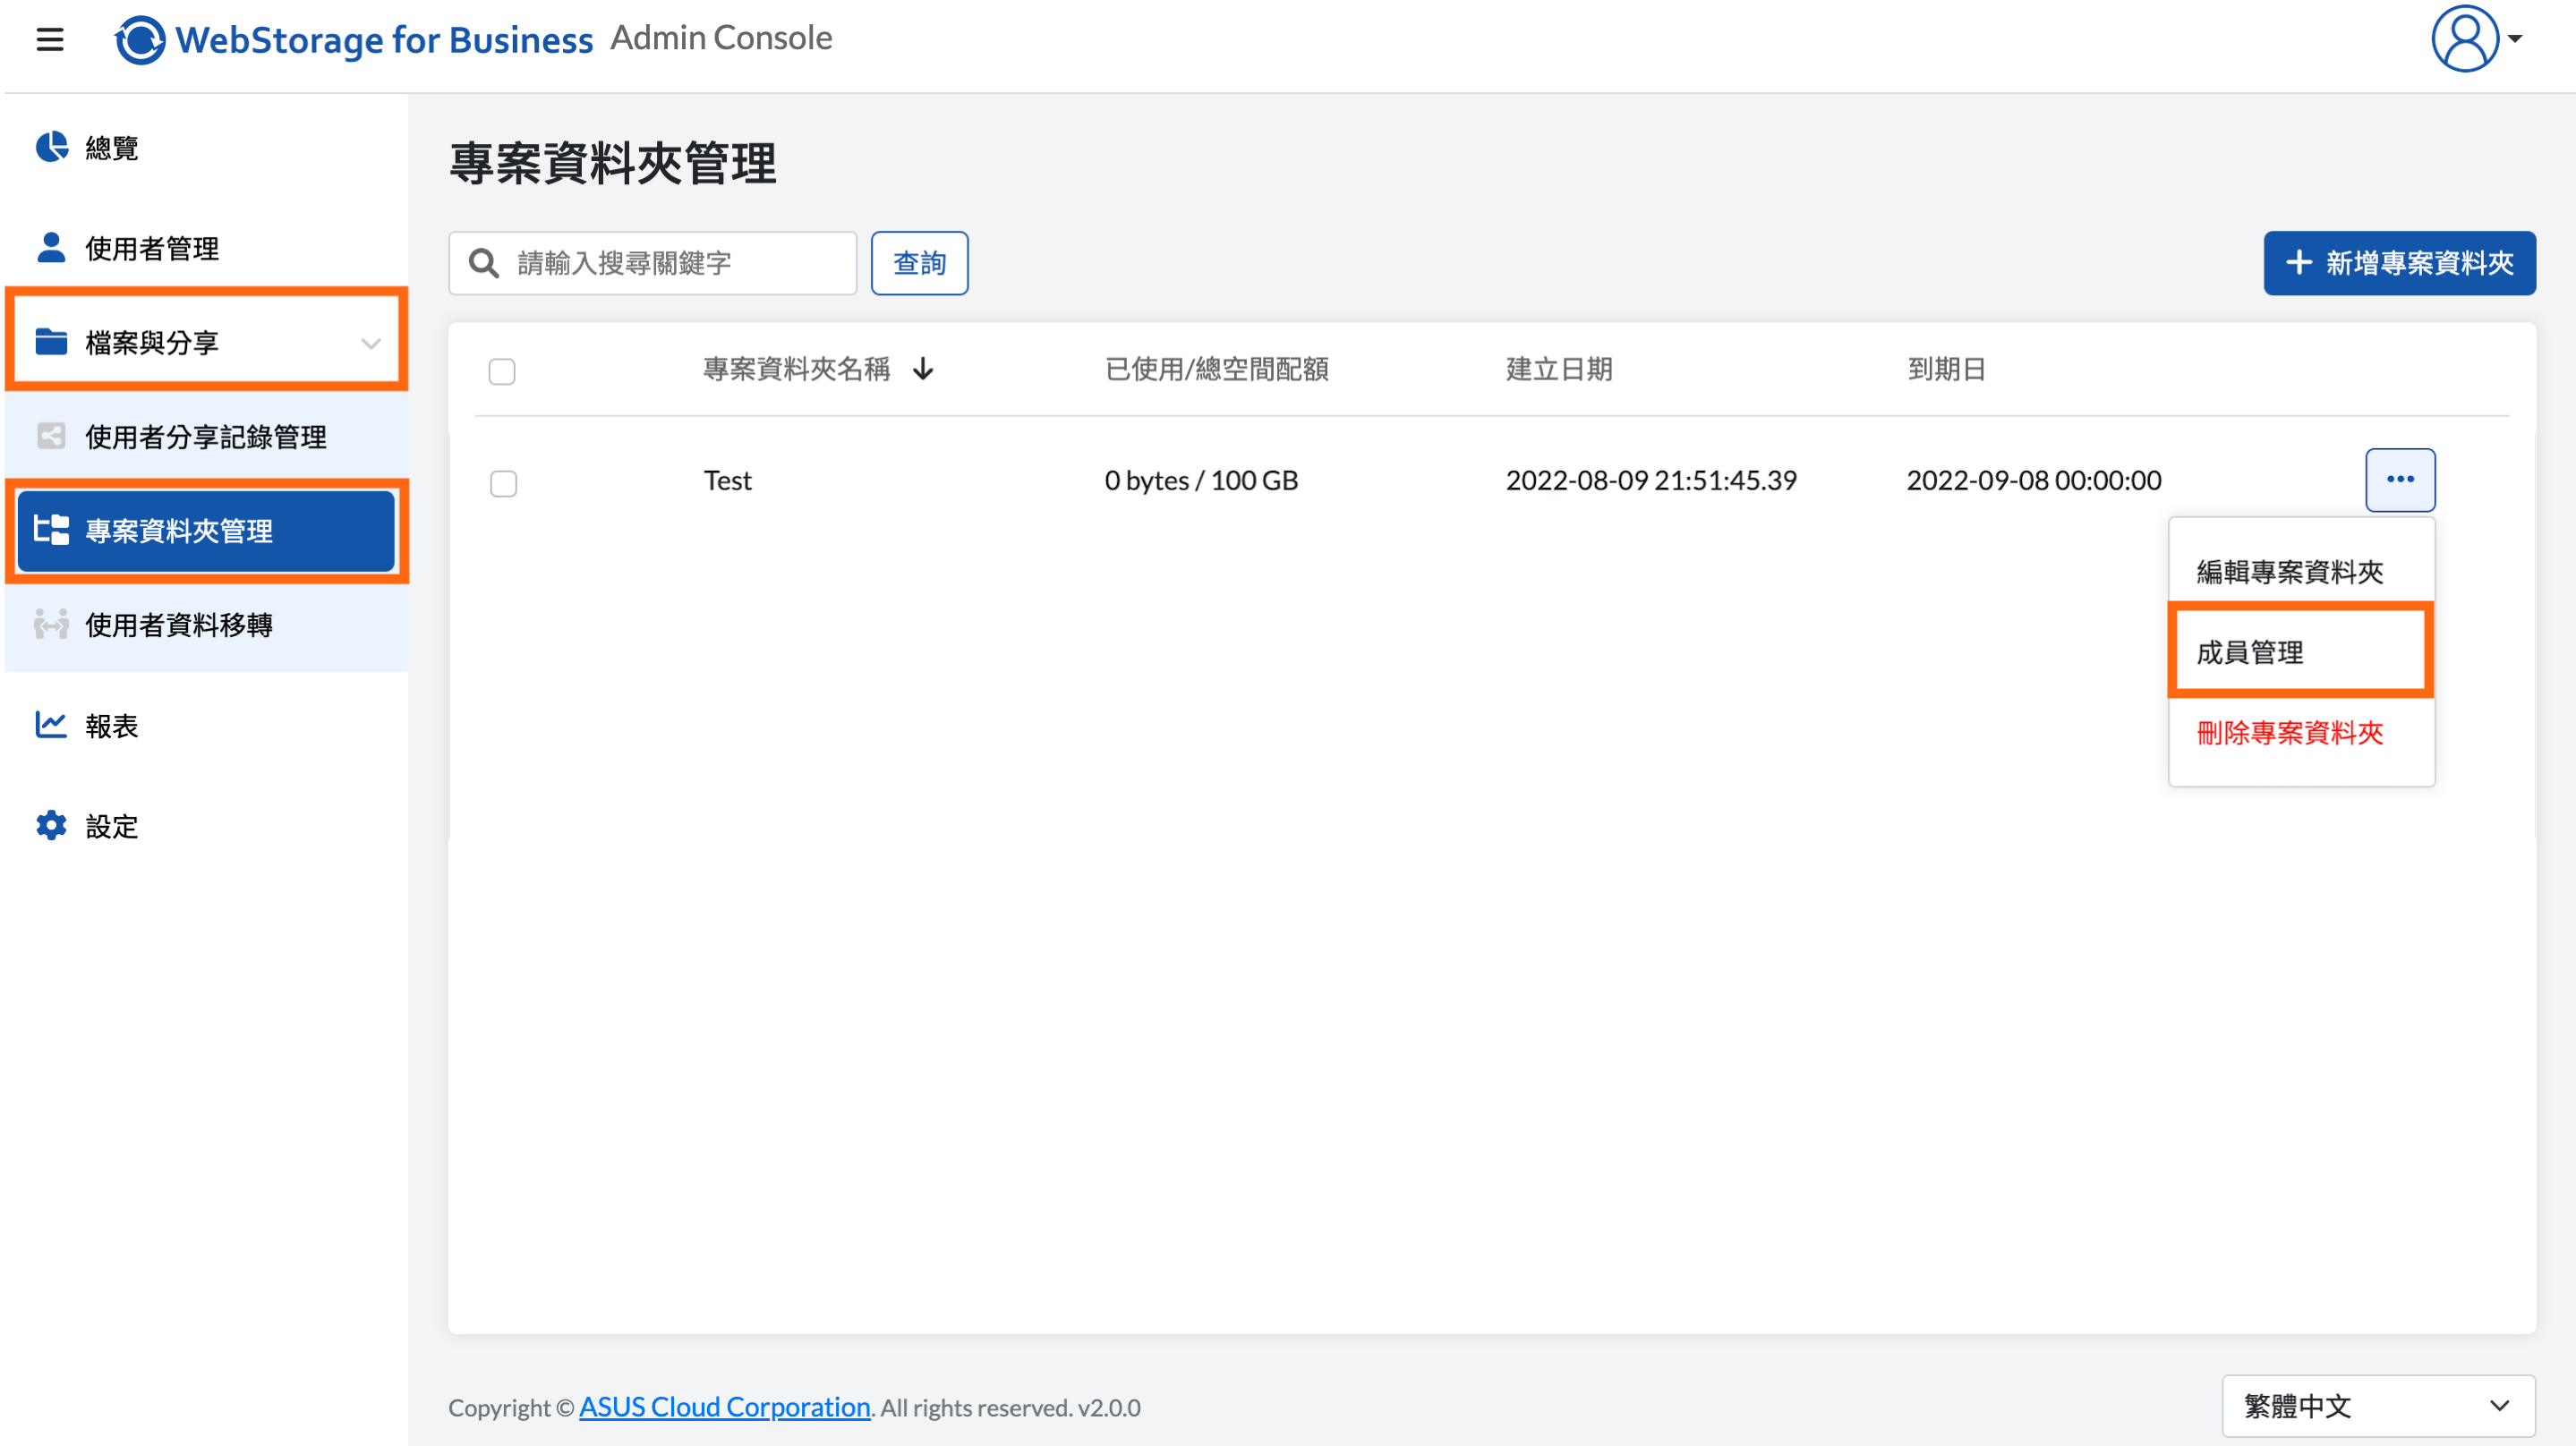Click the 查詢 query button

919,263
